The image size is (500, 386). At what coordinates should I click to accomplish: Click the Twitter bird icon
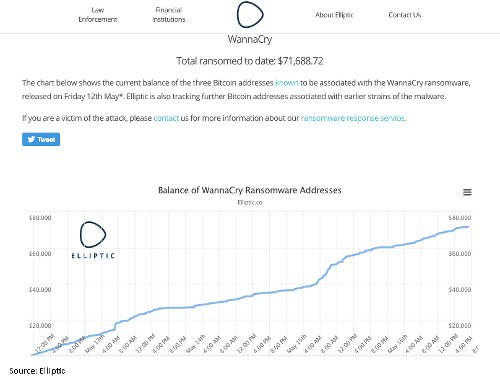pos(31,139)
